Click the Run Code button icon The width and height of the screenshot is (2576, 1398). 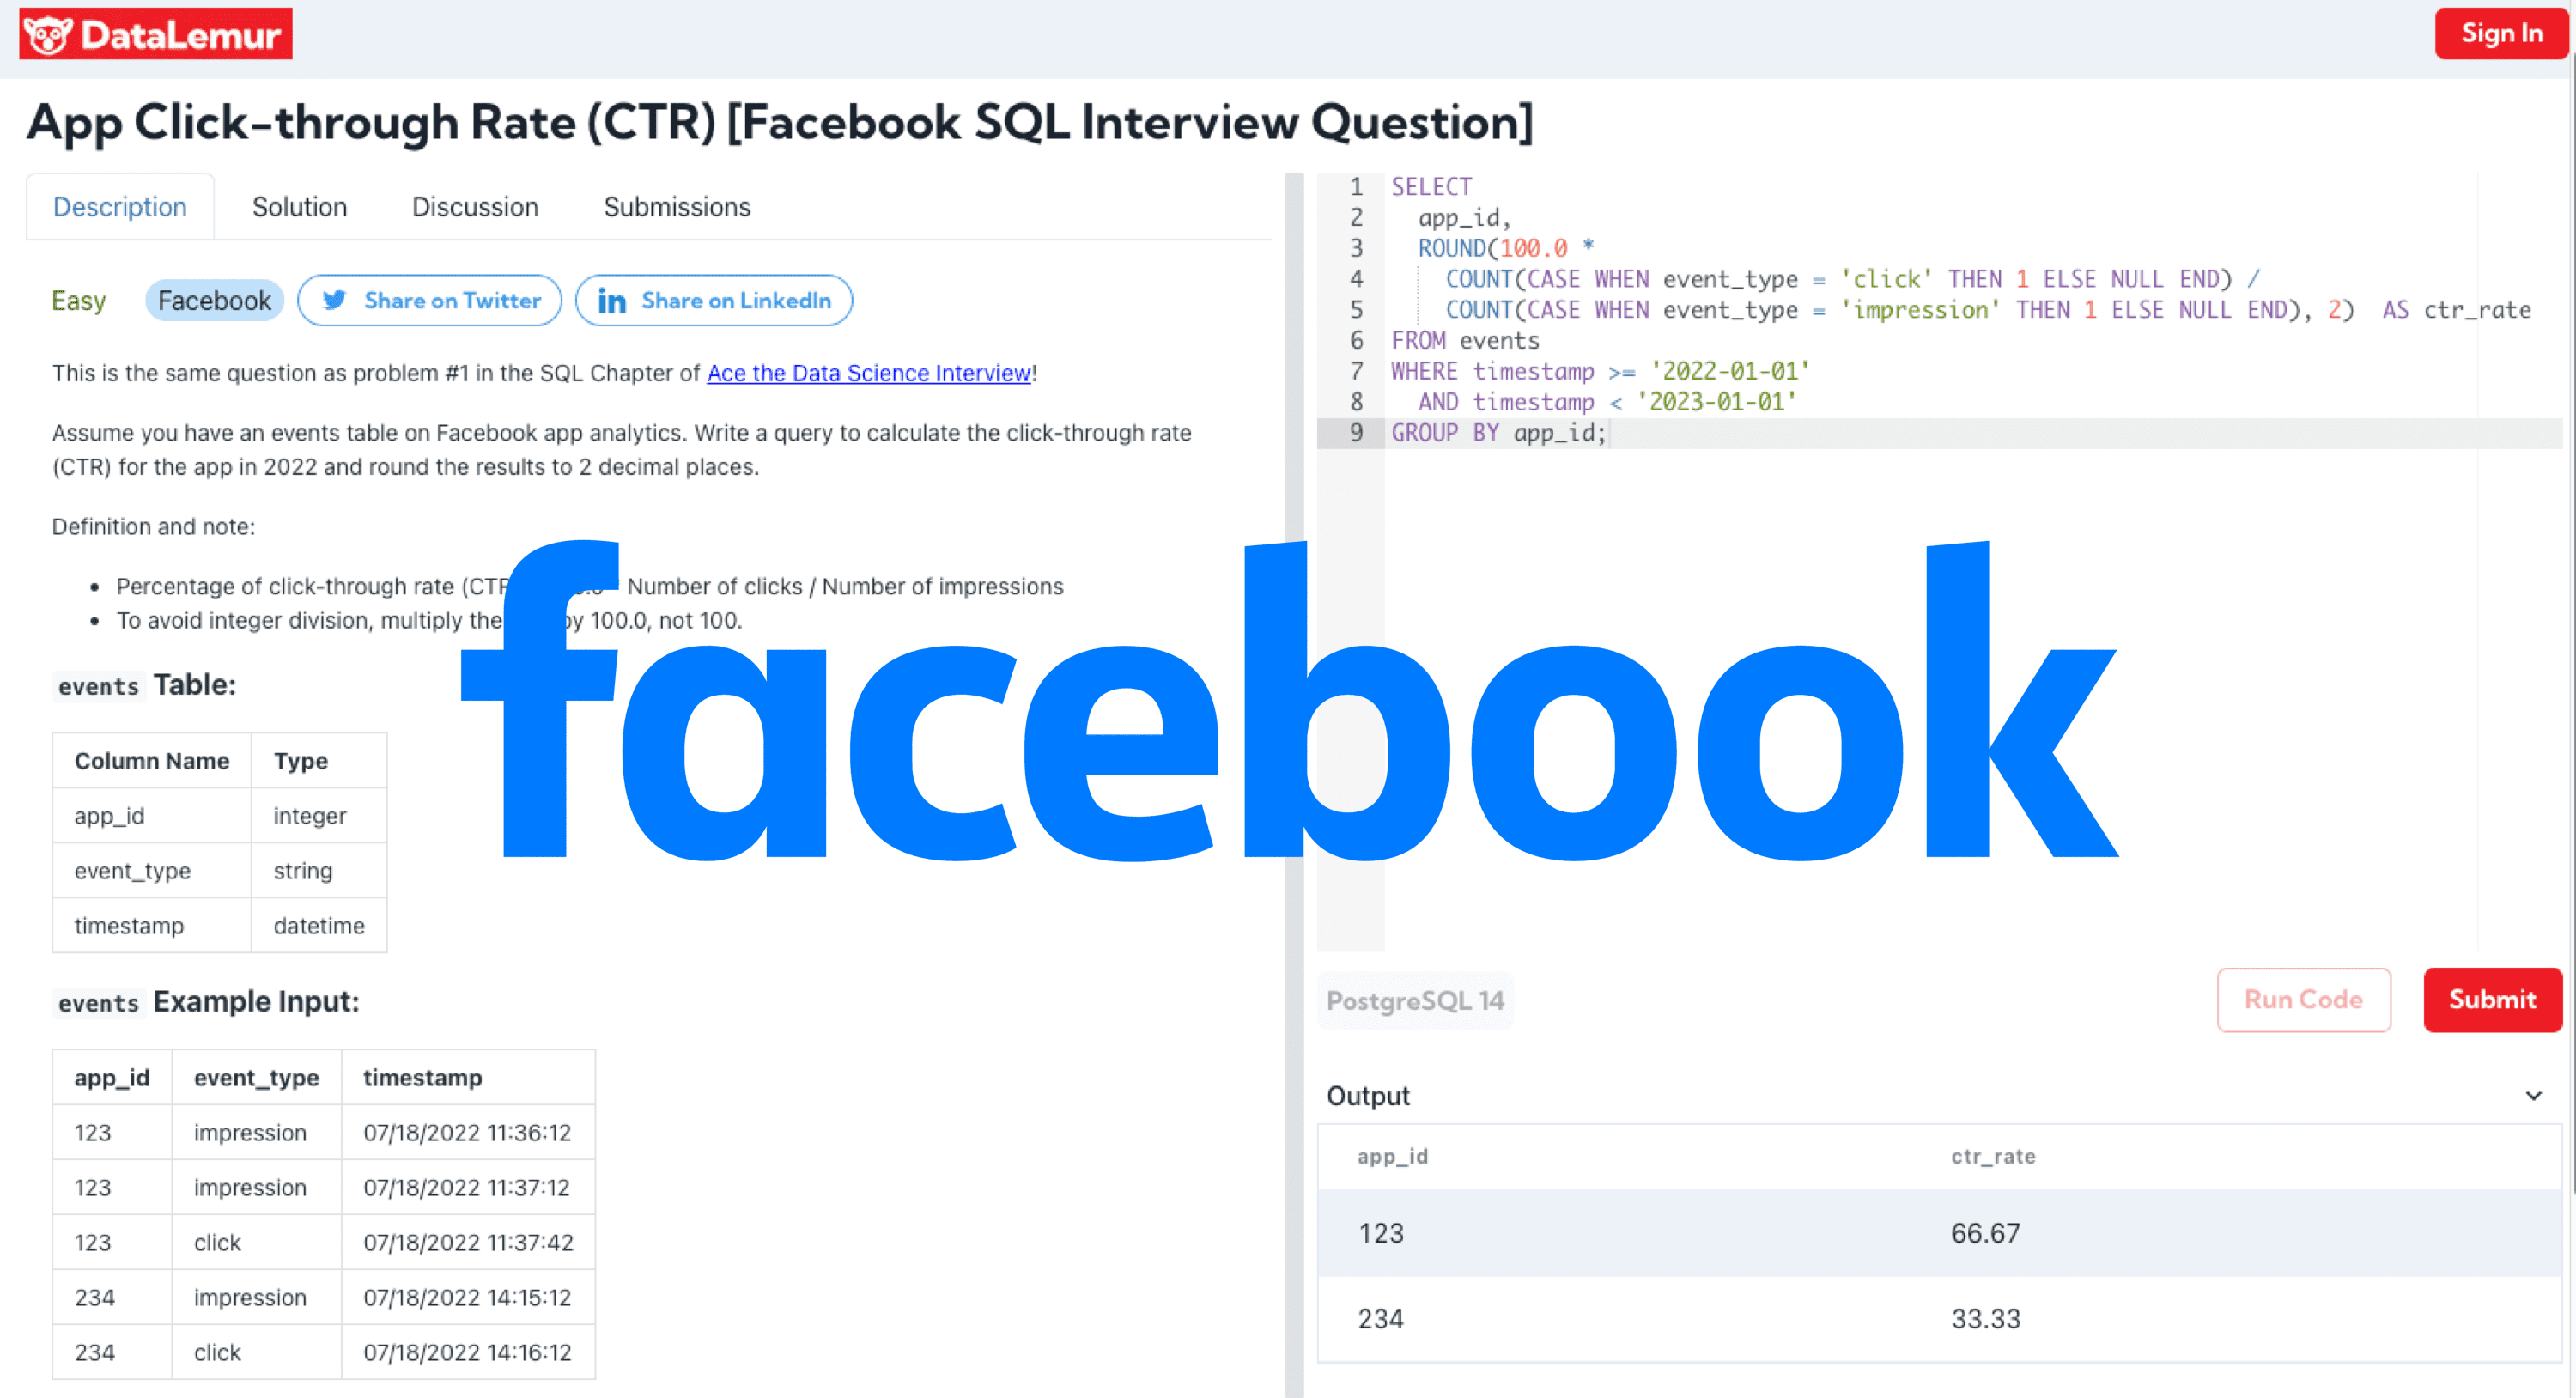coord(2300,1000)
